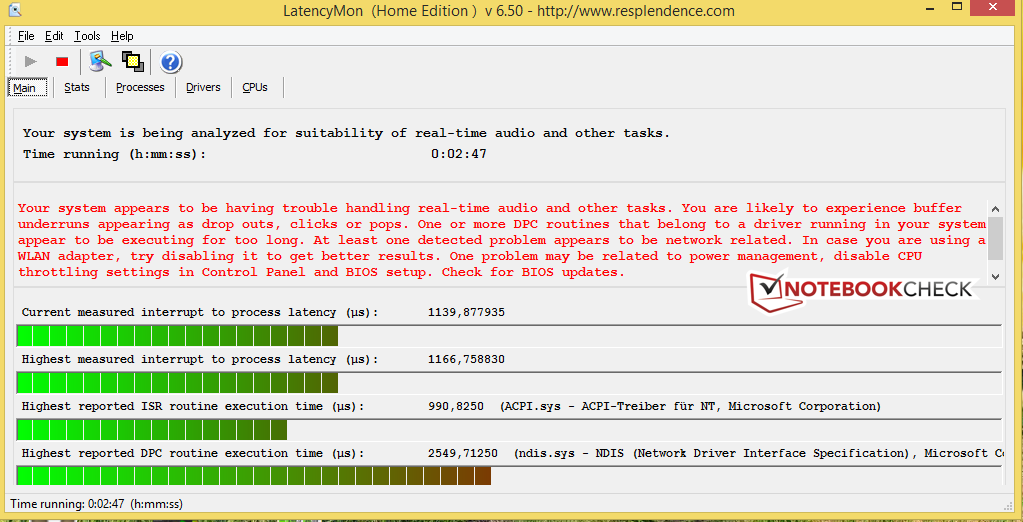Image resolution: width=1023 pixels, height=522 pixels.
Task: Click the ISR value 990,8250
Action: coord(456,406)
